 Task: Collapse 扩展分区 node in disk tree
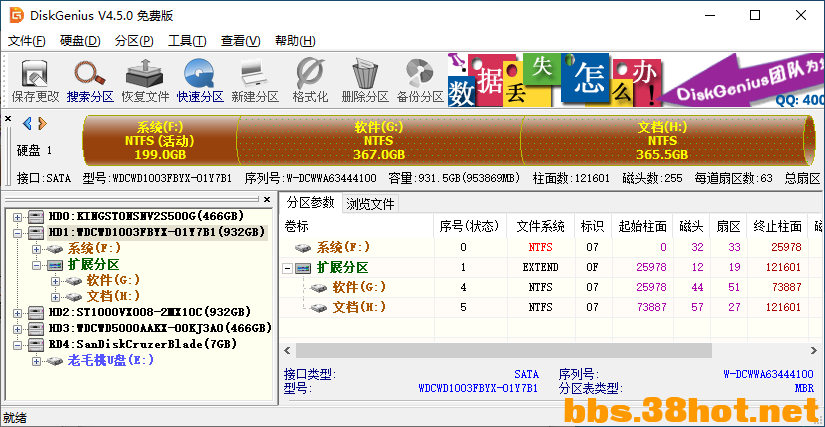37,265
